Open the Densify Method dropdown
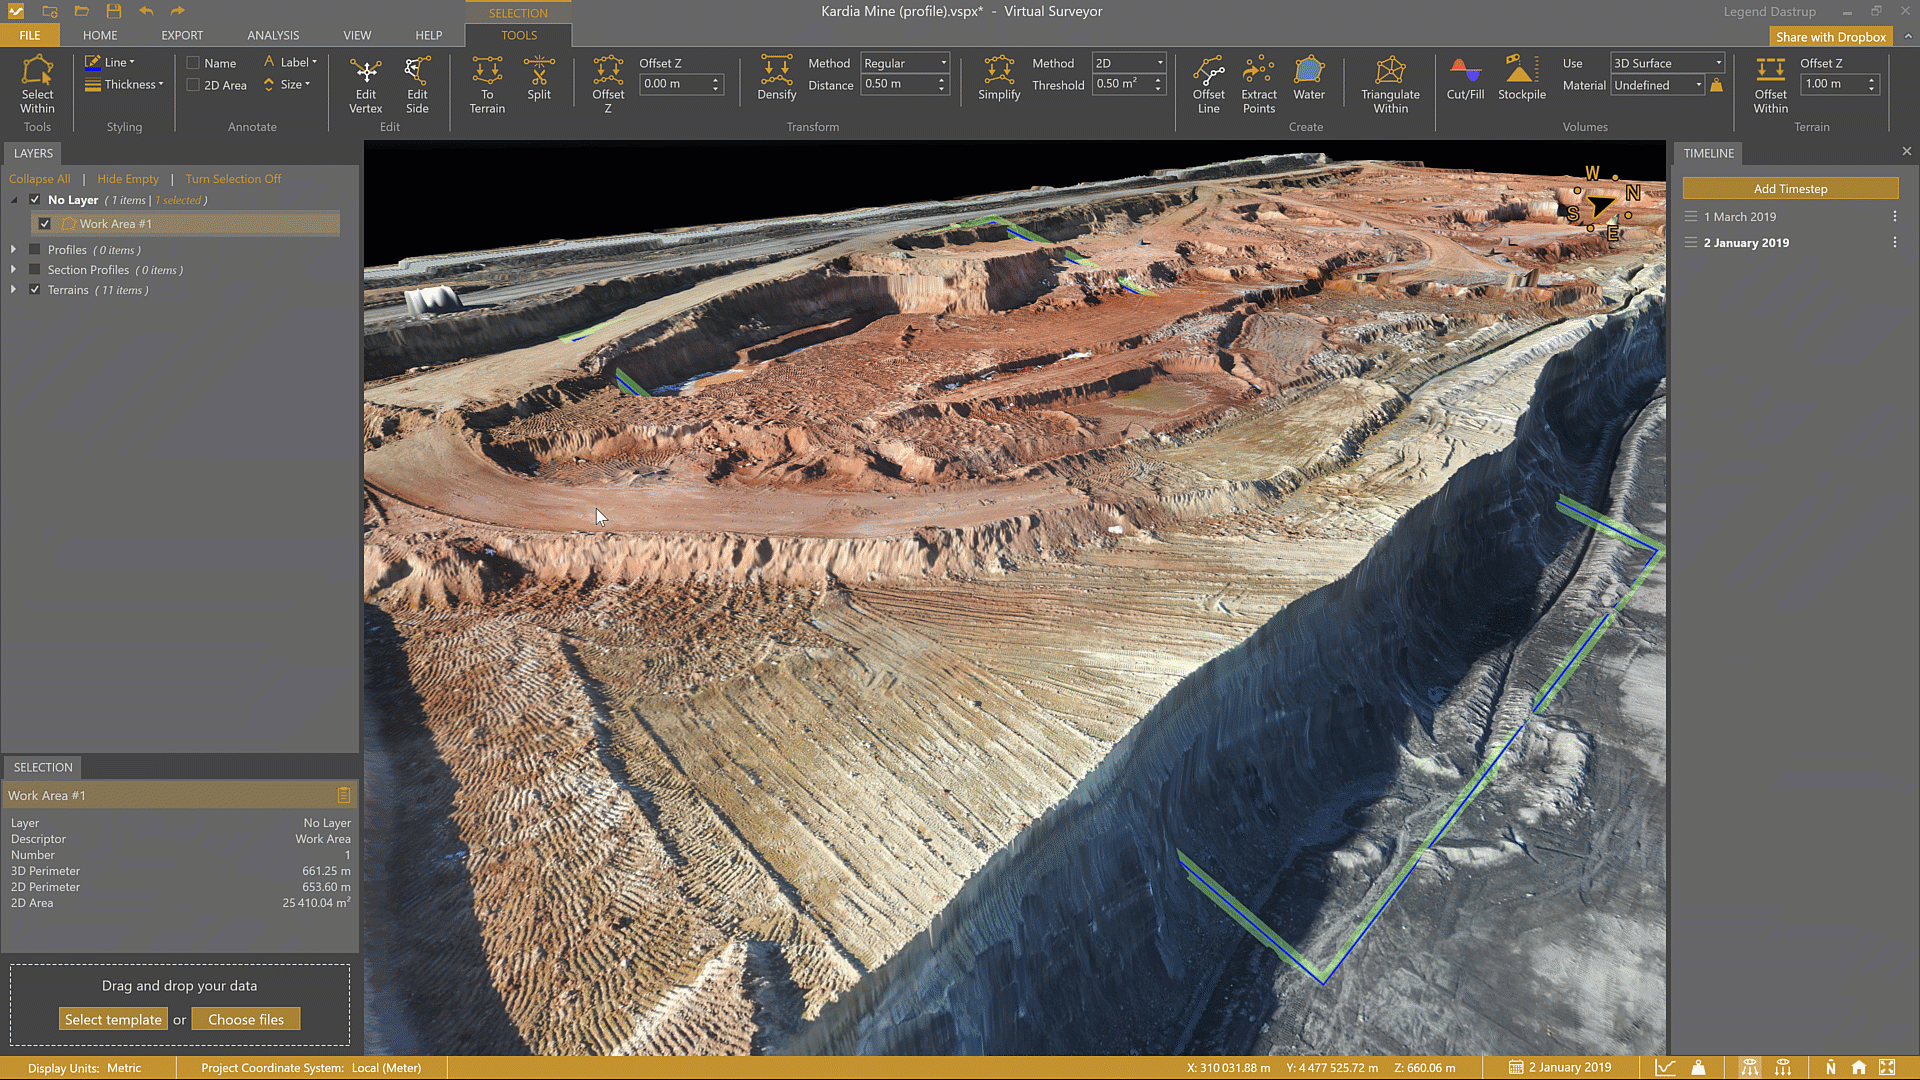Image resolution: width=1920 pixels, height=1080 pixels. click(905, 63)
